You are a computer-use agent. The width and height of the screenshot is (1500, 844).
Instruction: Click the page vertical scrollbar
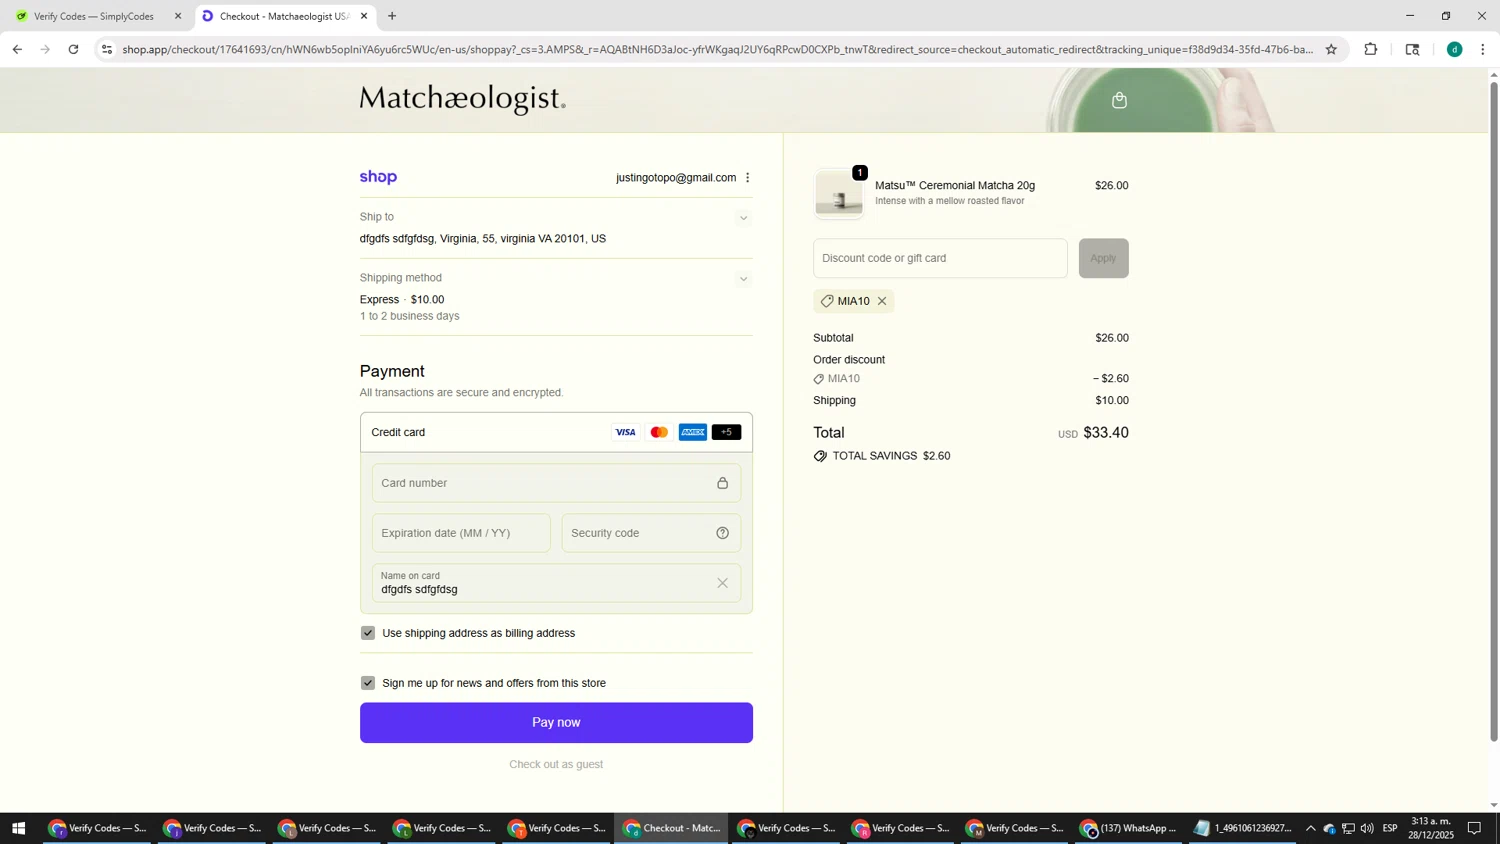click(1494, 410)
